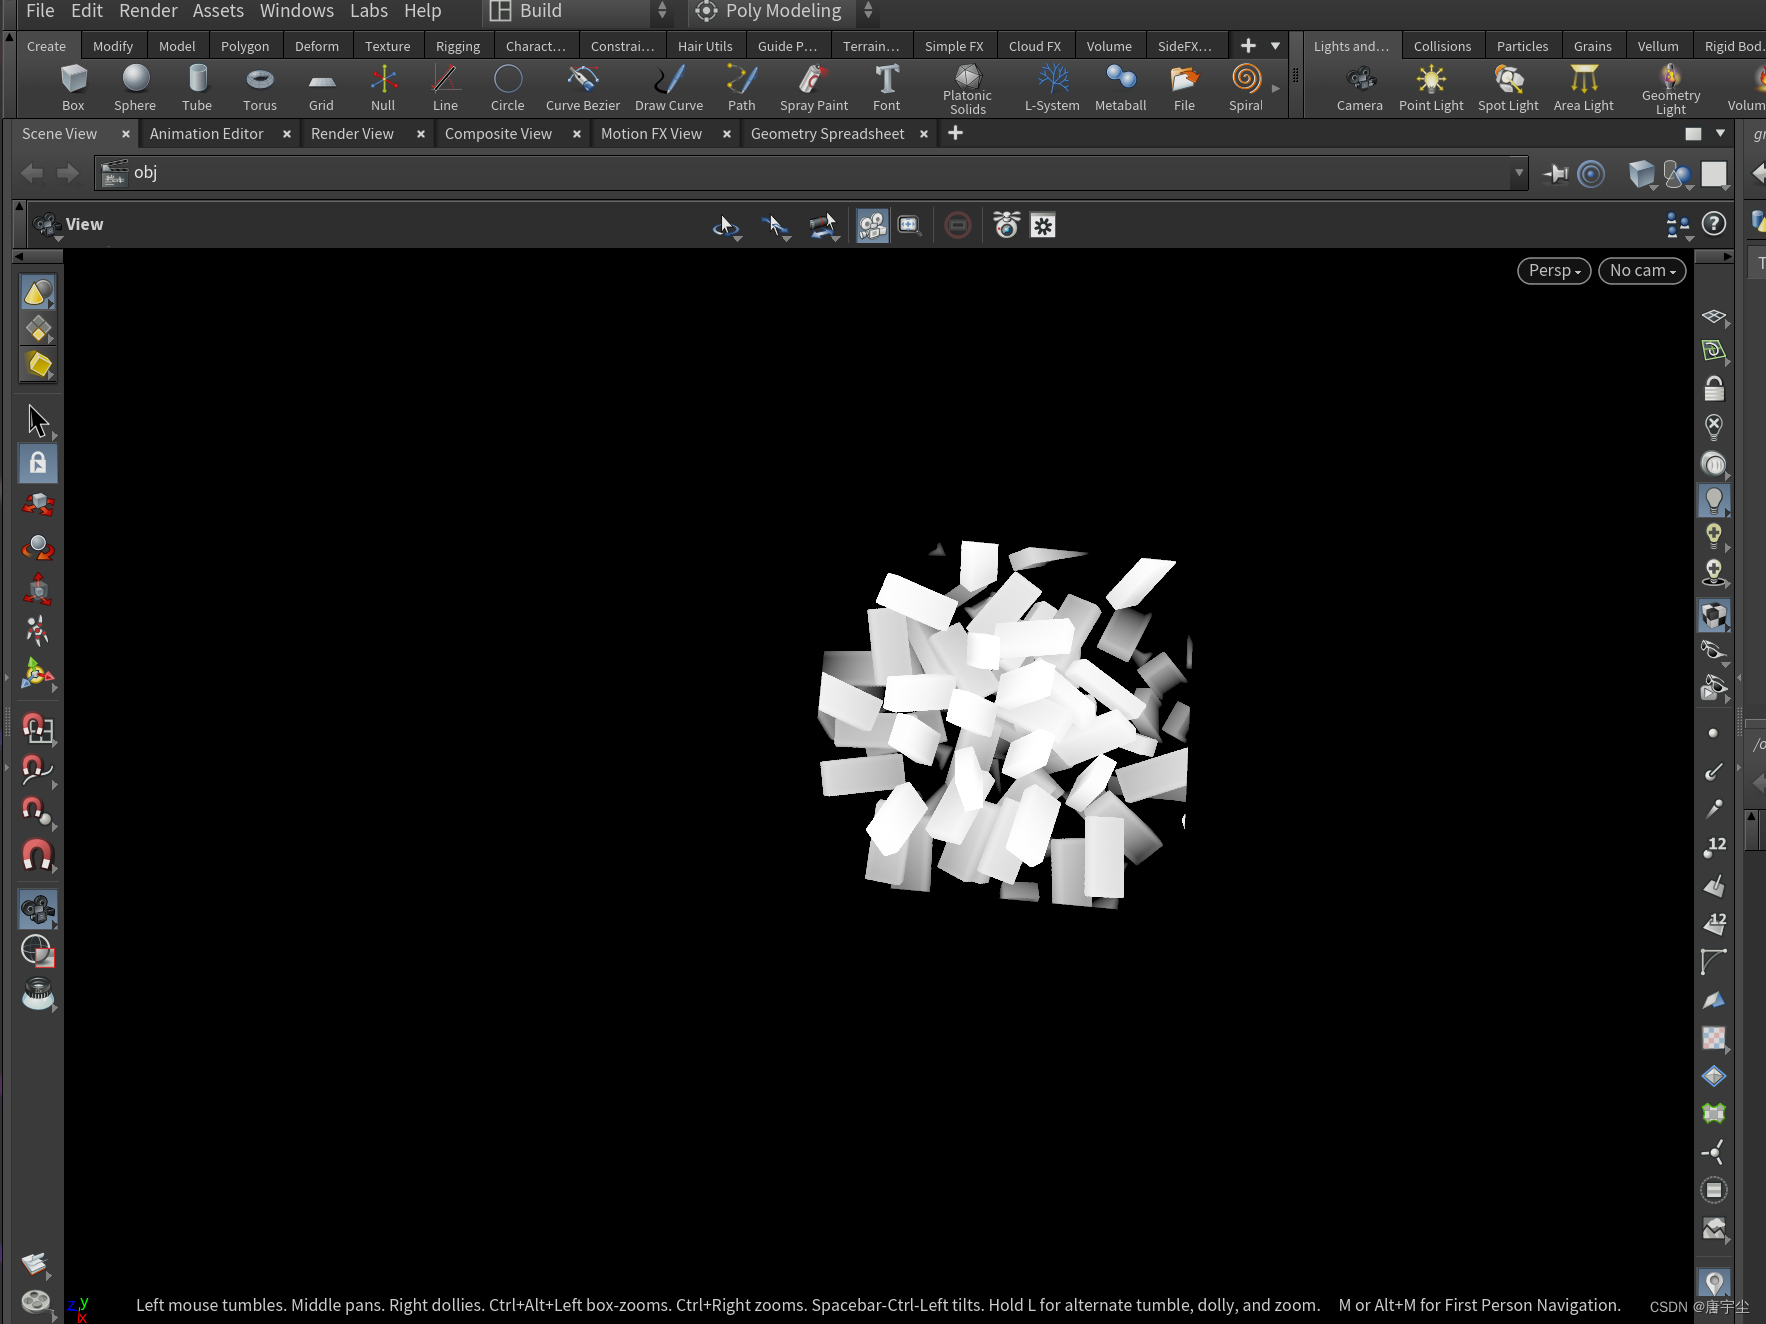This screenshot has height=1324, width=1766.
Task: Open viewport help question mark
Action: pos(1714,224)
